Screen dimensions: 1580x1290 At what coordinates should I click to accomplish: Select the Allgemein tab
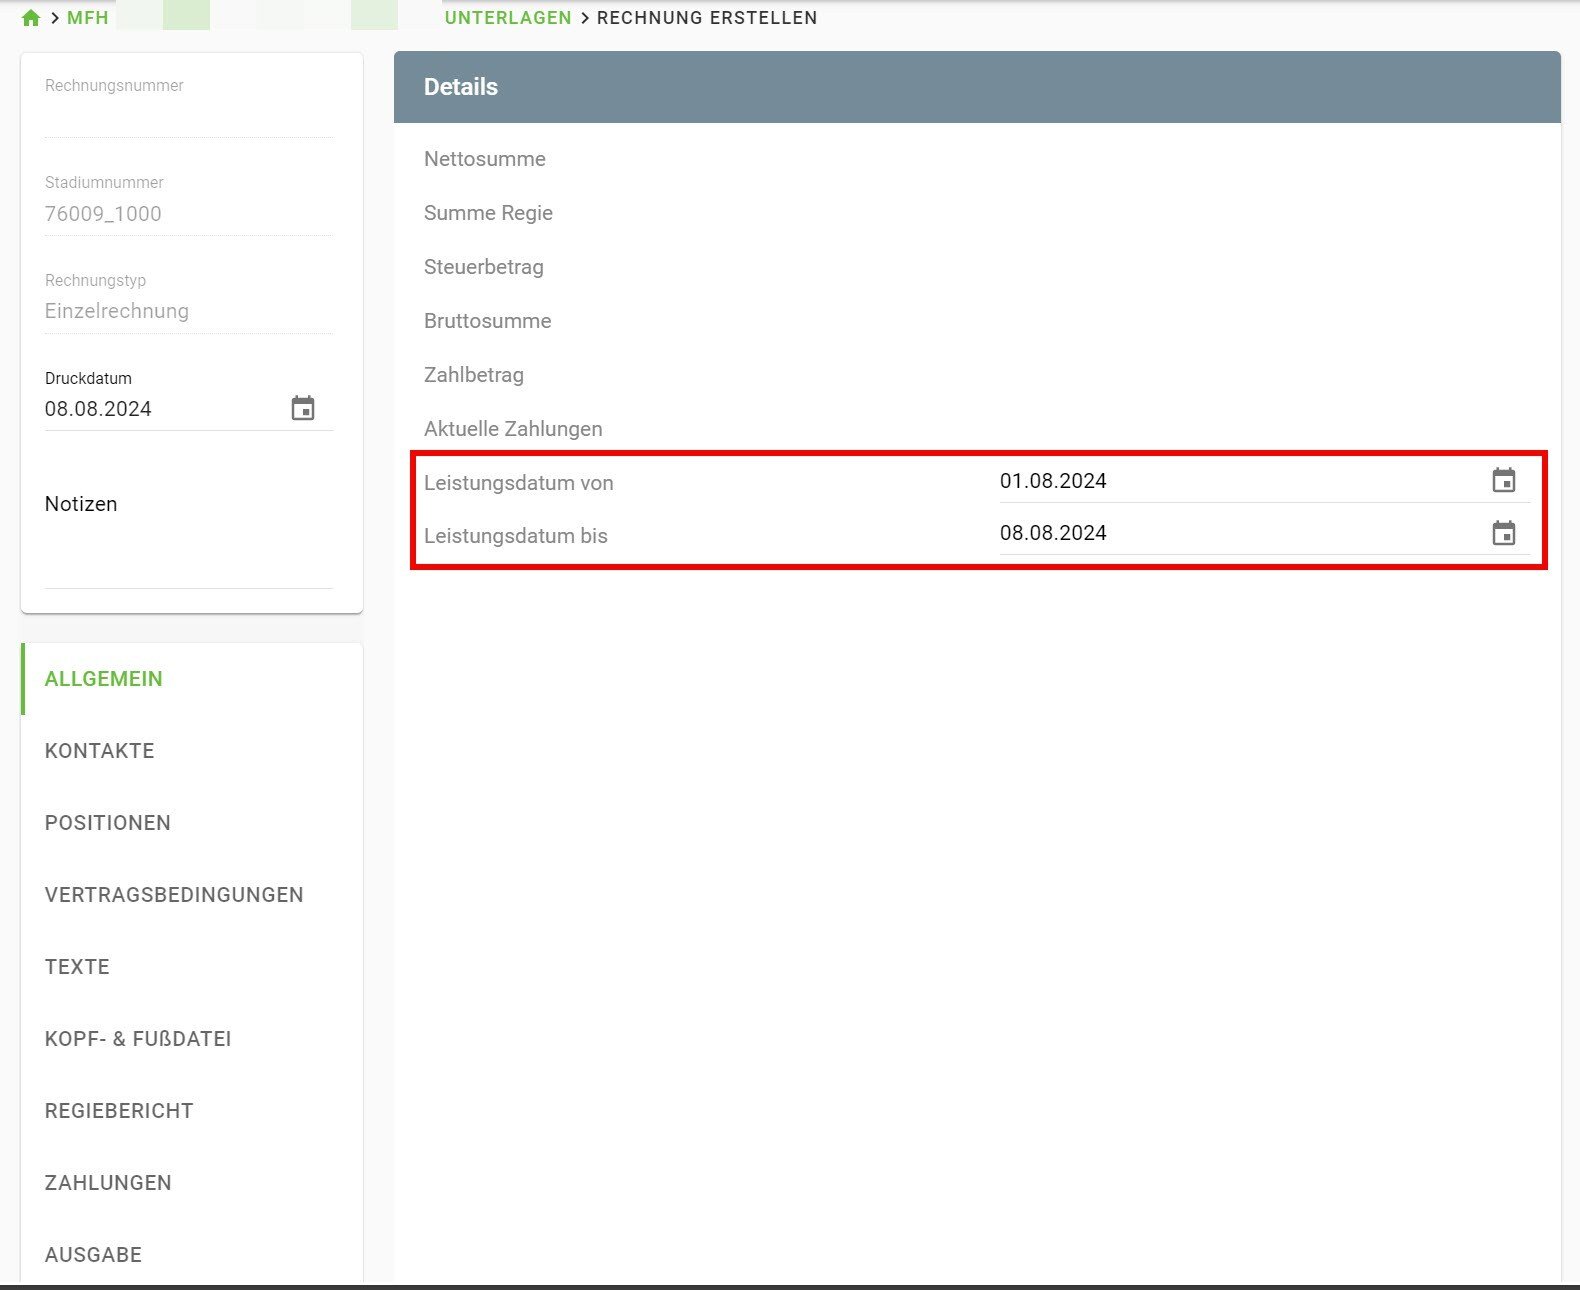coord(104,679)
